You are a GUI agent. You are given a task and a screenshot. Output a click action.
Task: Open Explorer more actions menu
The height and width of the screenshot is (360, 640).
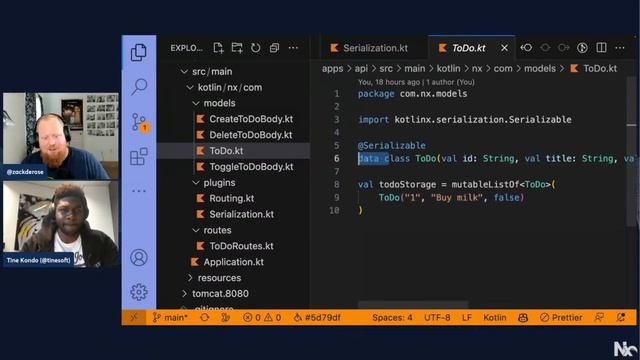(x=293, y=48)
